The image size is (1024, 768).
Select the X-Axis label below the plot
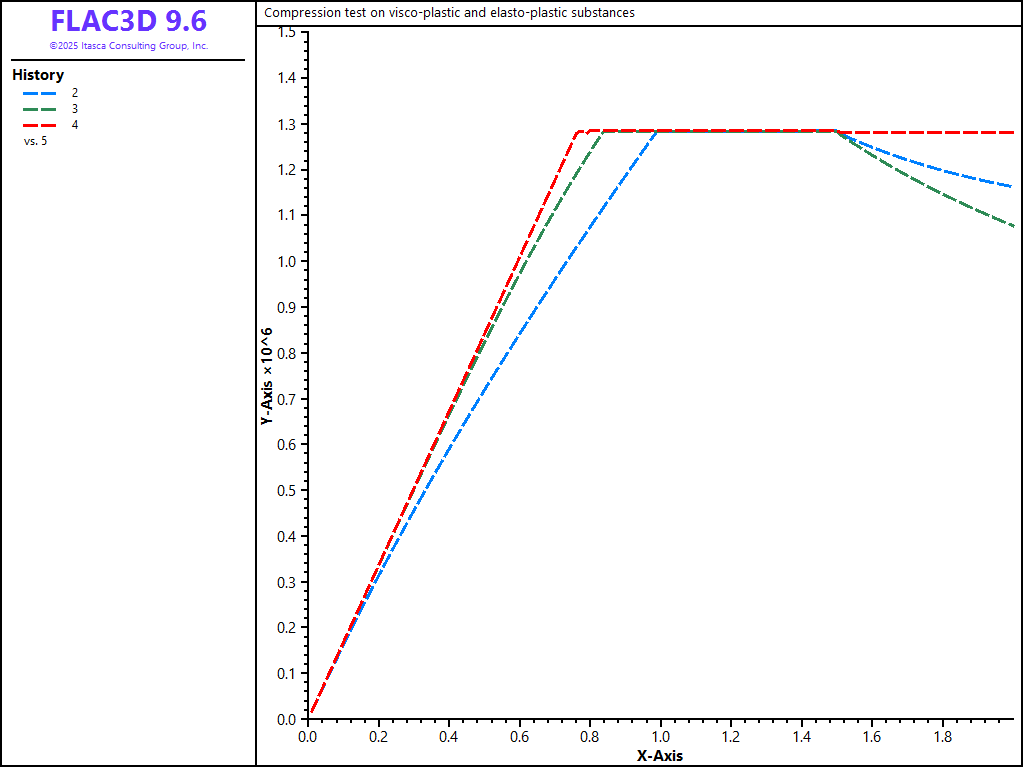coord(660,756)
